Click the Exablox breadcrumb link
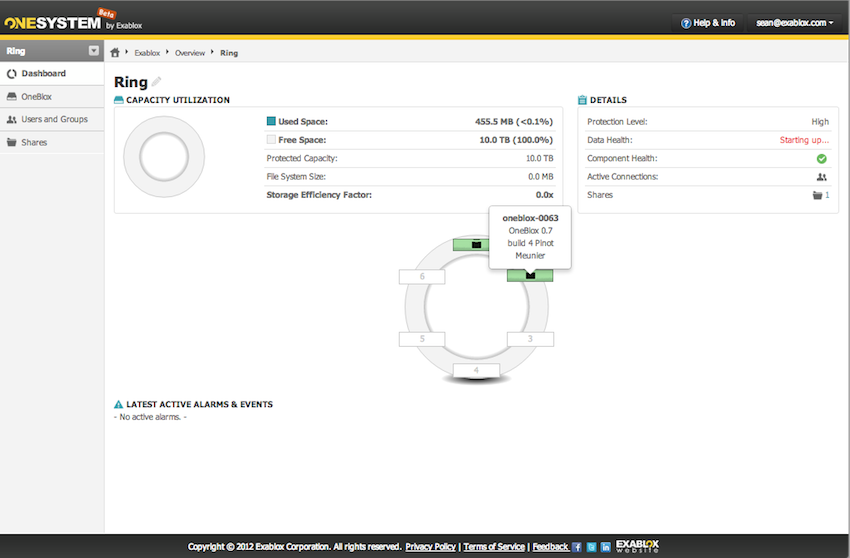850x558 pixels. coord(147,53)
